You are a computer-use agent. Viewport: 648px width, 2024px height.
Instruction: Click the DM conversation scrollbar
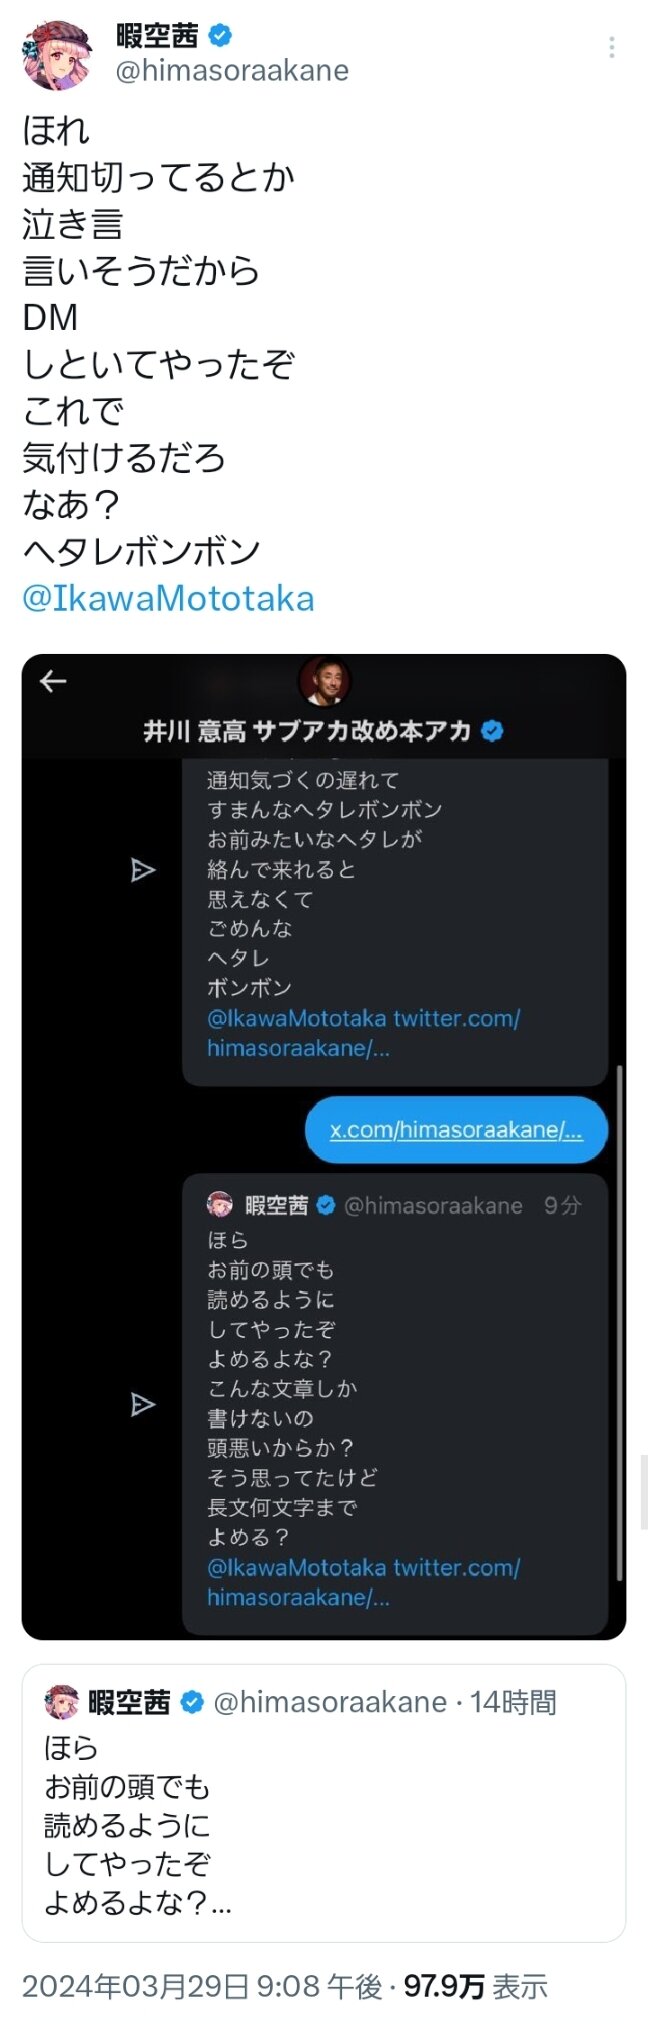pyautogui.click(x=620, y=1322)
